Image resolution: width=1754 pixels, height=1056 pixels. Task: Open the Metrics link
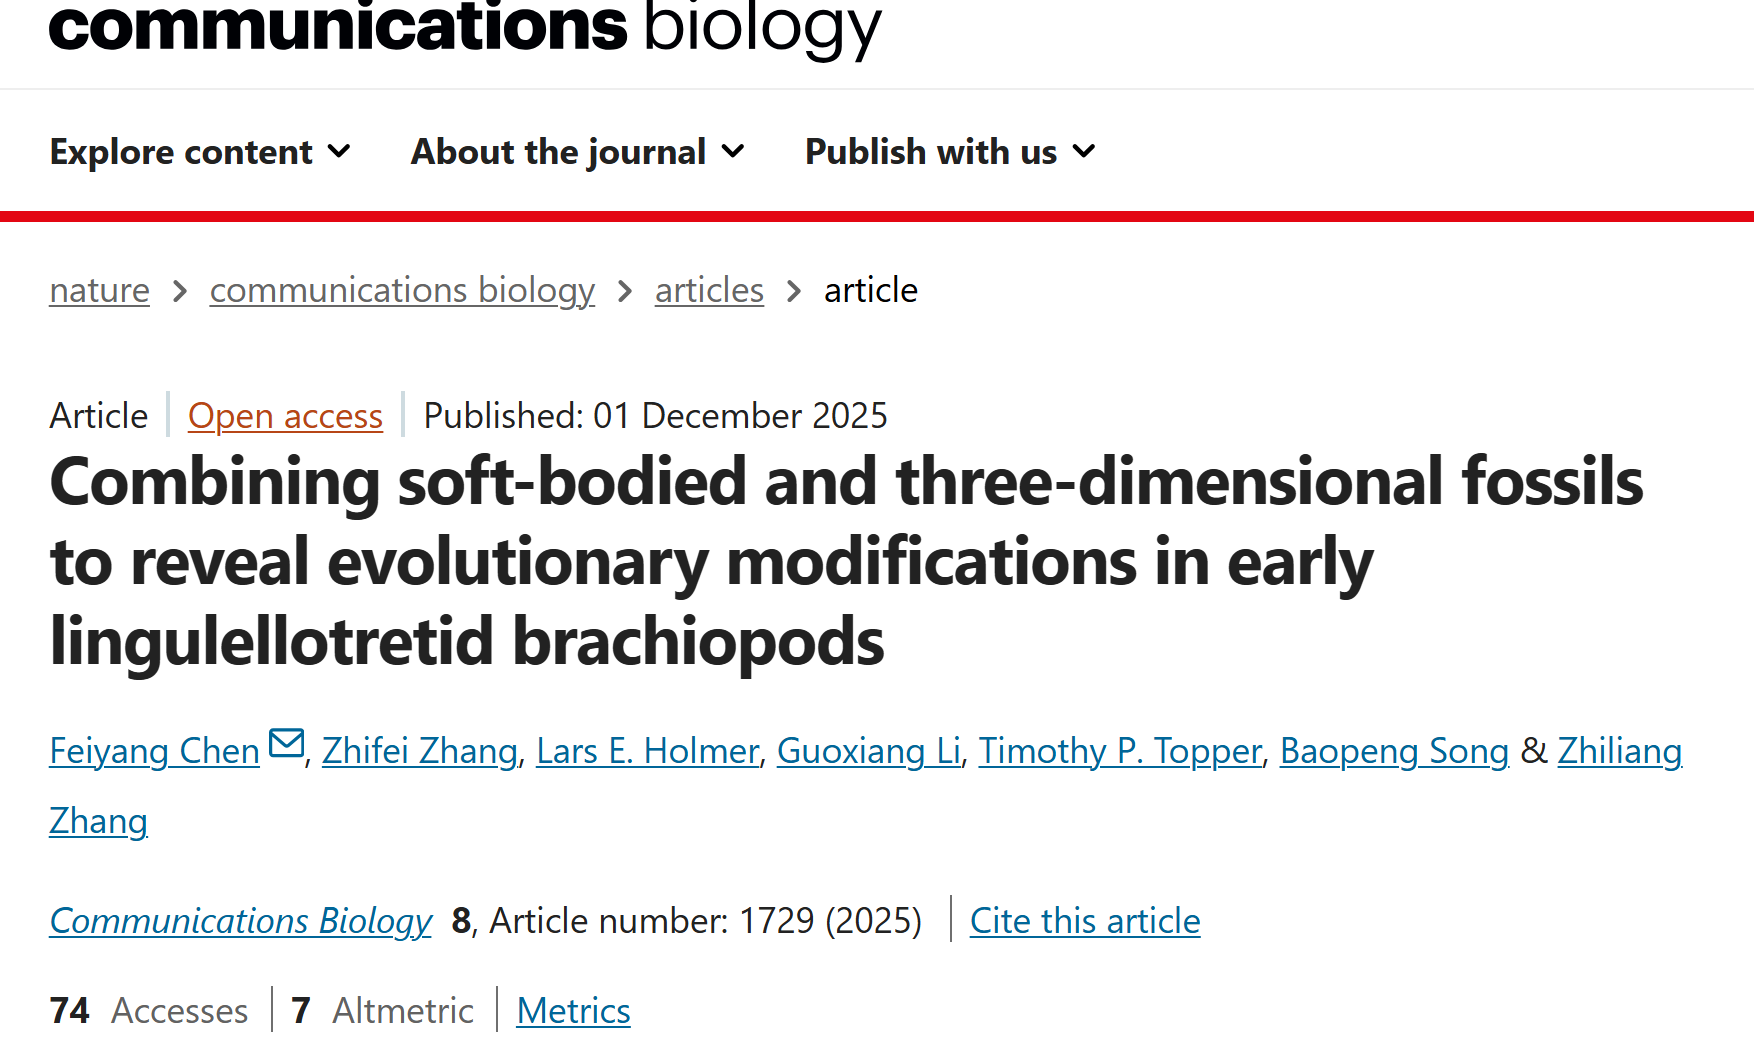coord(573,1011)
